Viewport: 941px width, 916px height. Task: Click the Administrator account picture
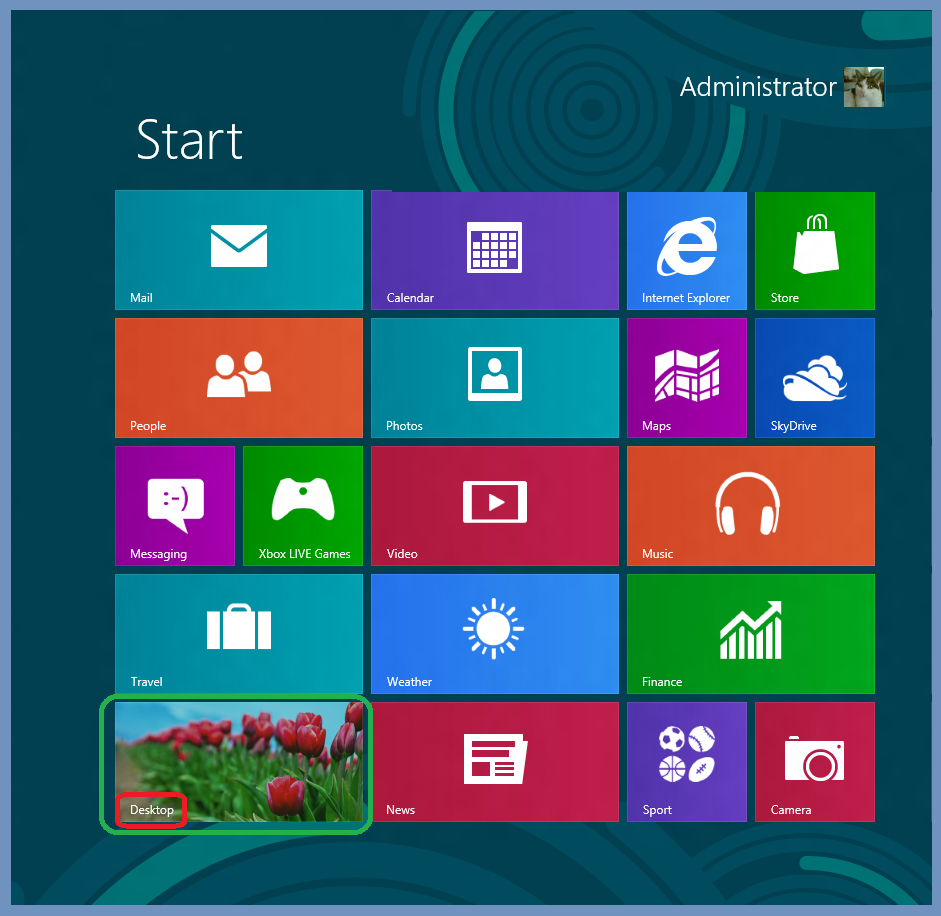coord(864,87)
